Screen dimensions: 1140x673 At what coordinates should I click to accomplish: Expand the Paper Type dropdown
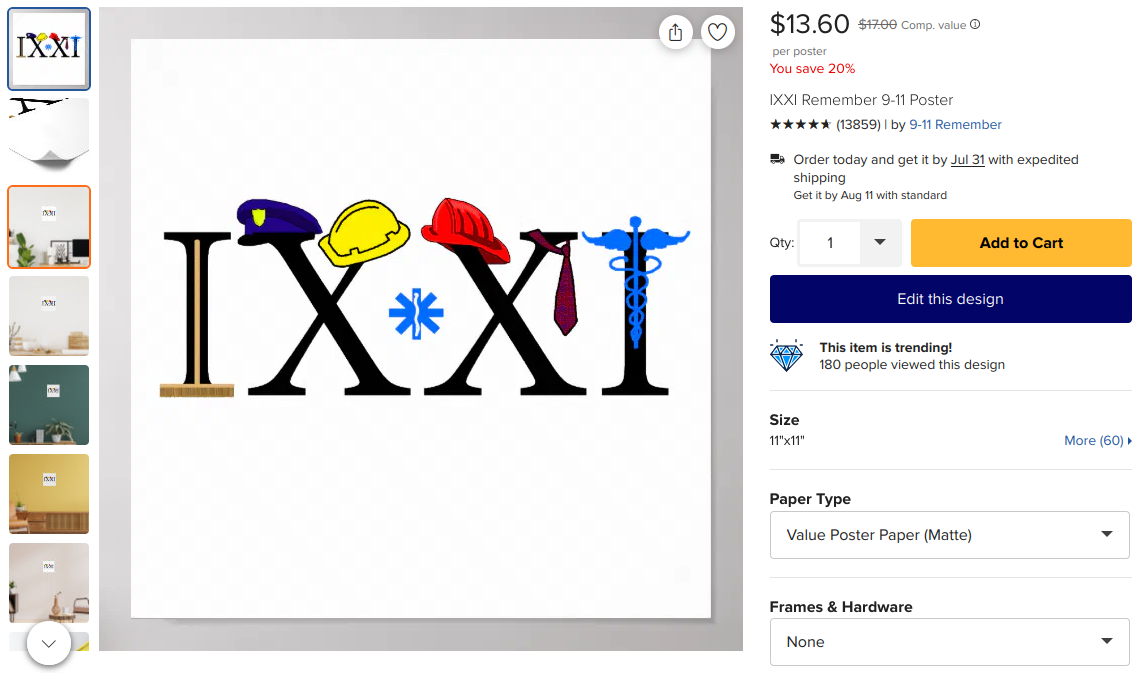coord(950,535)
